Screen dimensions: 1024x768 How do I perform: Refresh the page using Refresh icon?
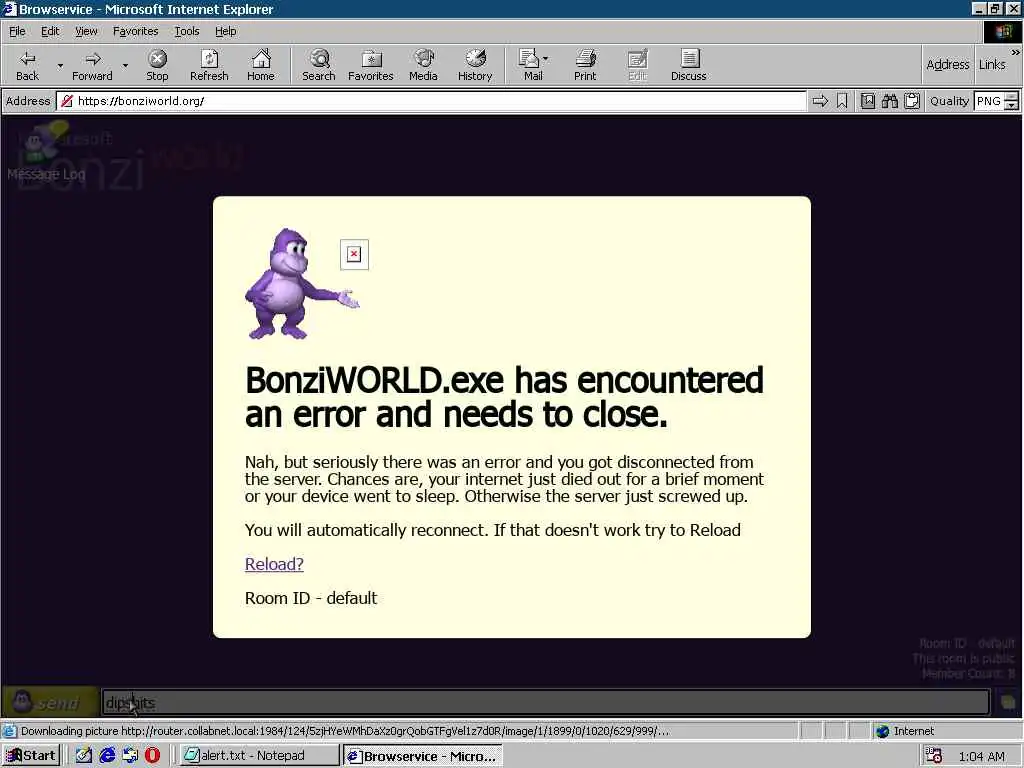coord(209,65)
